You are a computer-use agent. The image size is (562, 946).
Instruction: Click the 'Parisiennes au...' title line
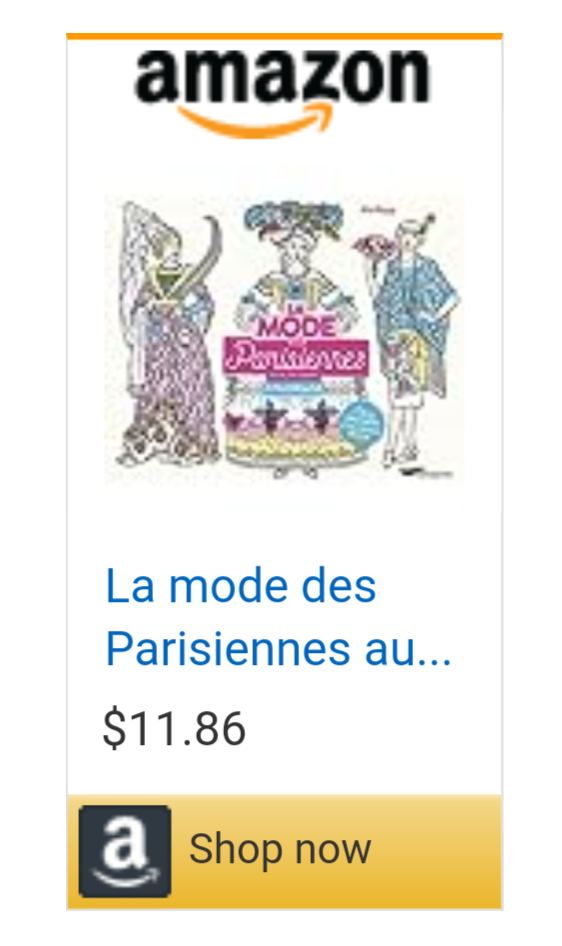tap(278, 649)
